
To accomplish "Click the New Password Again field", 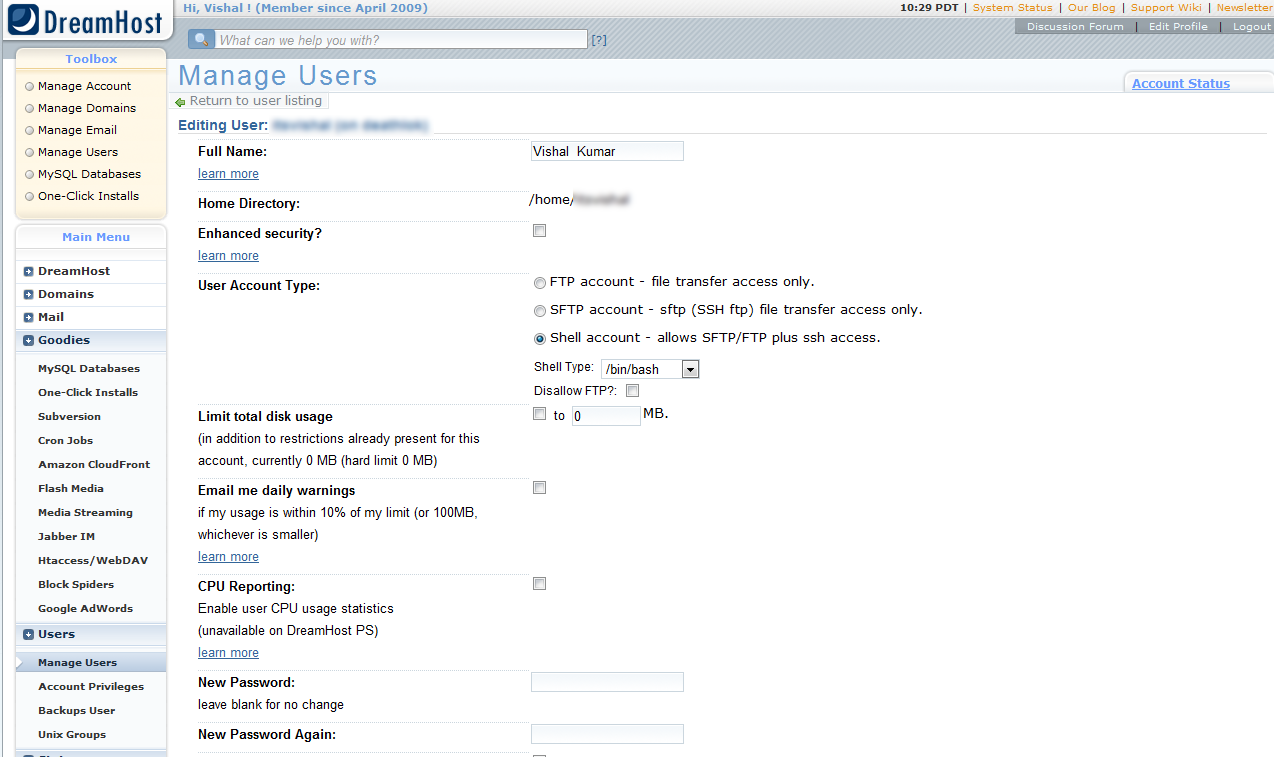I will 607,734.
